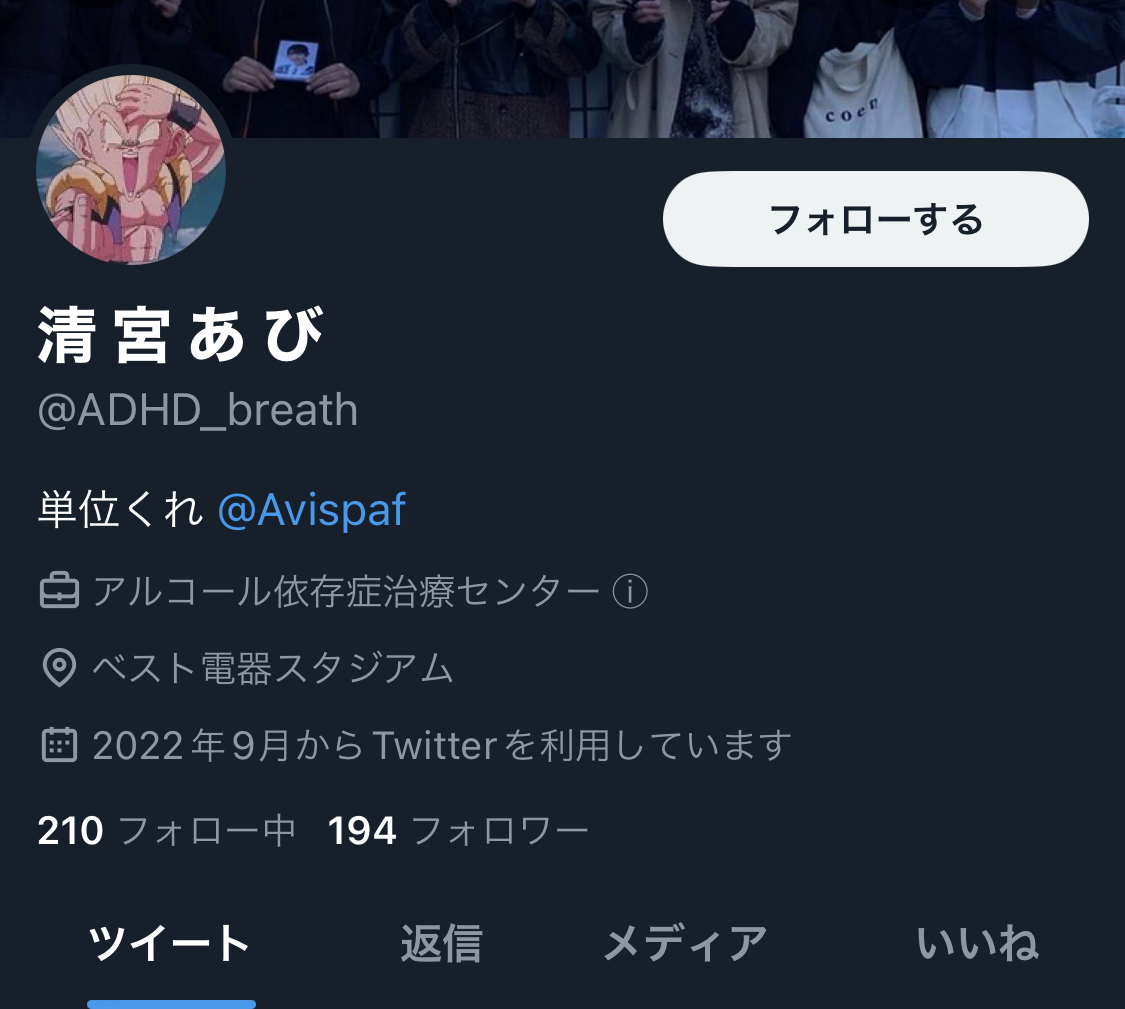Tap the calendar join-date icon
The height and width of the screenshot is (1009, 1125).
[60, 745]
